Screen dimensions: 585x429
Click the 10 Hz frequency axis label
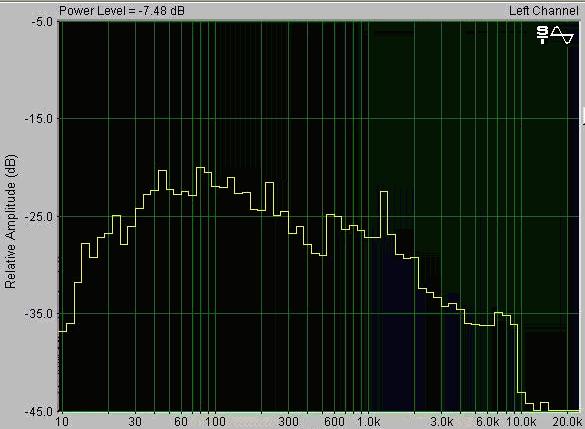(62, 422)
